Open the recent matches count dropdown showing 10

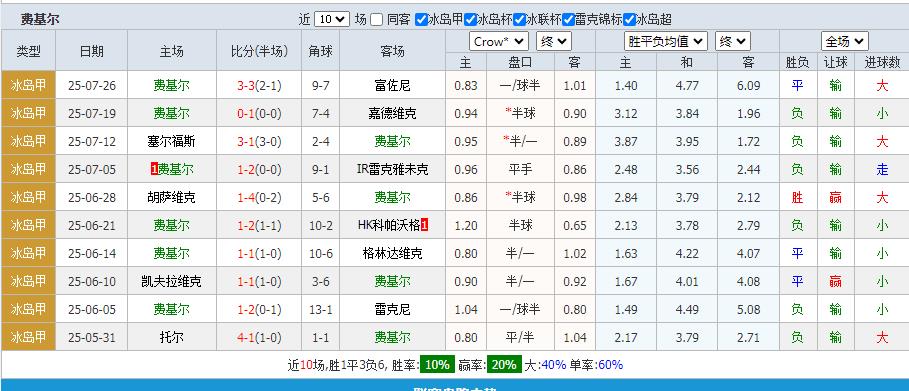click(x=332, y=19)
